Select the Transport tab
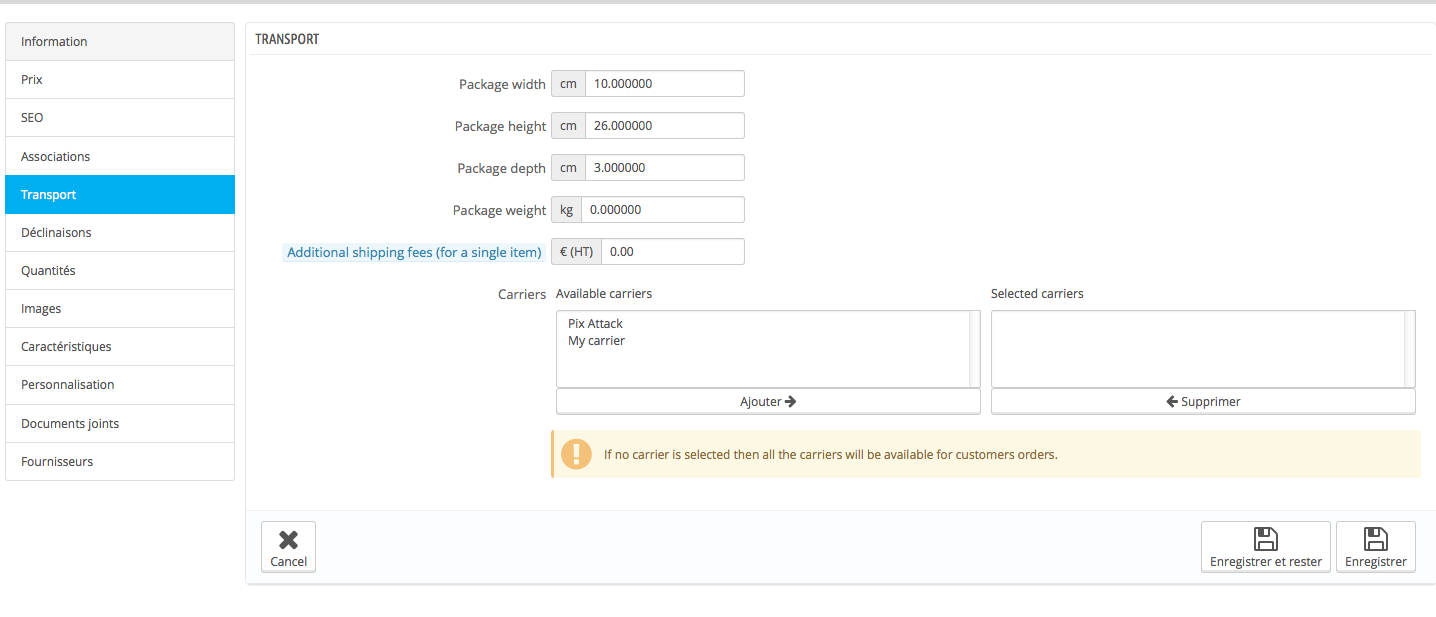This screenshot has width=1436, height=617. 120,194
